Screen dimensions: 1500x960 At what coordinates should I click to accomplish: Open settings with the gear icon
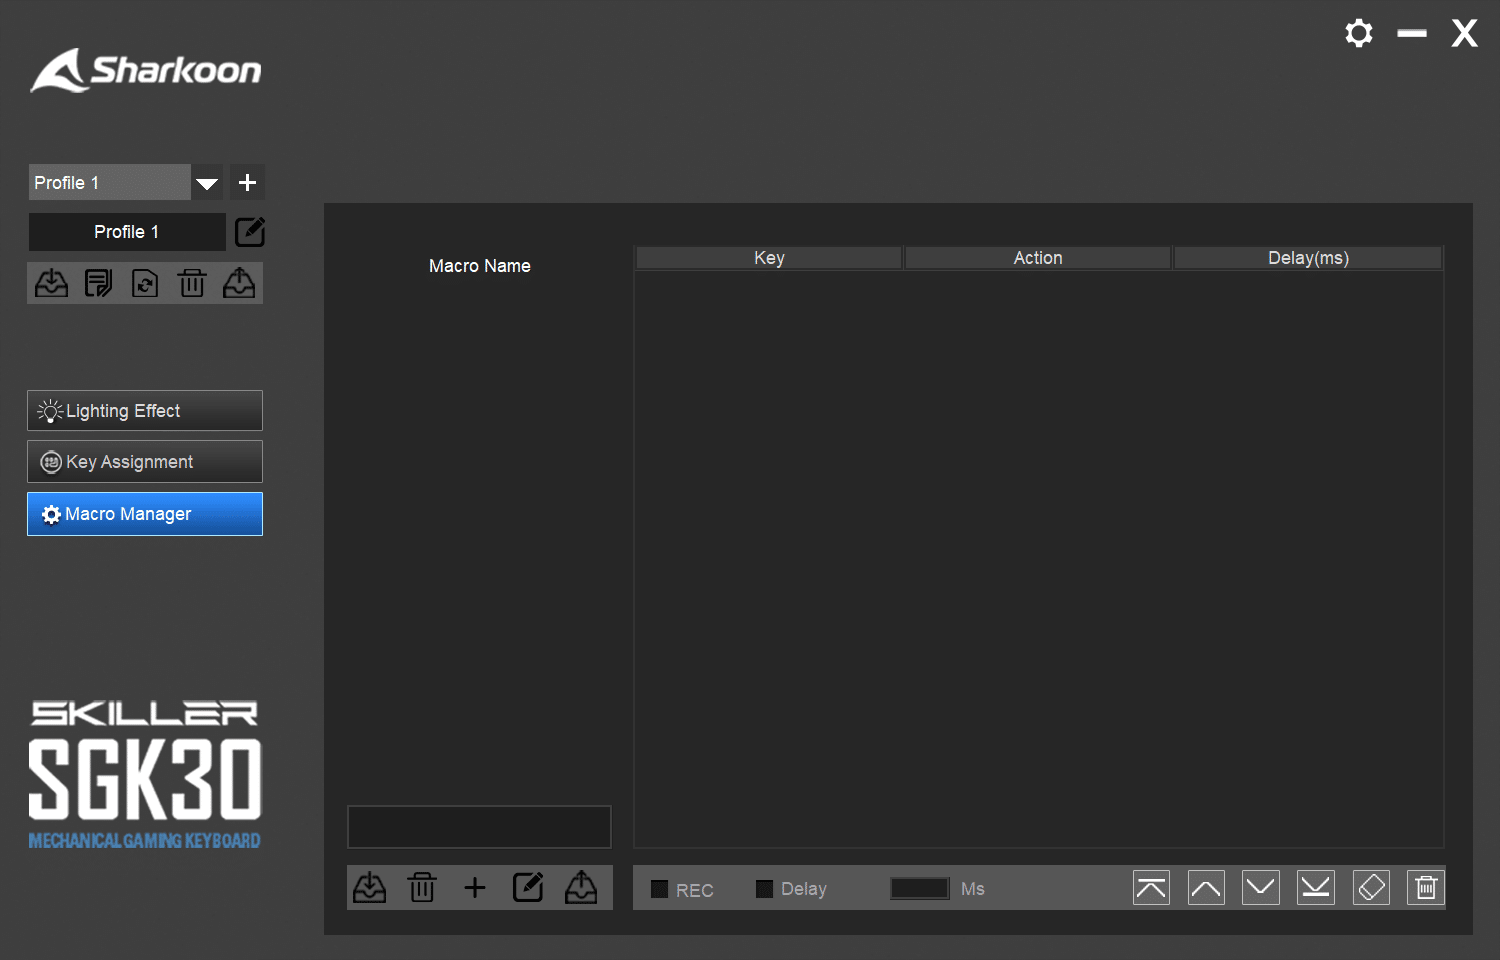(x=1358, y=34)
